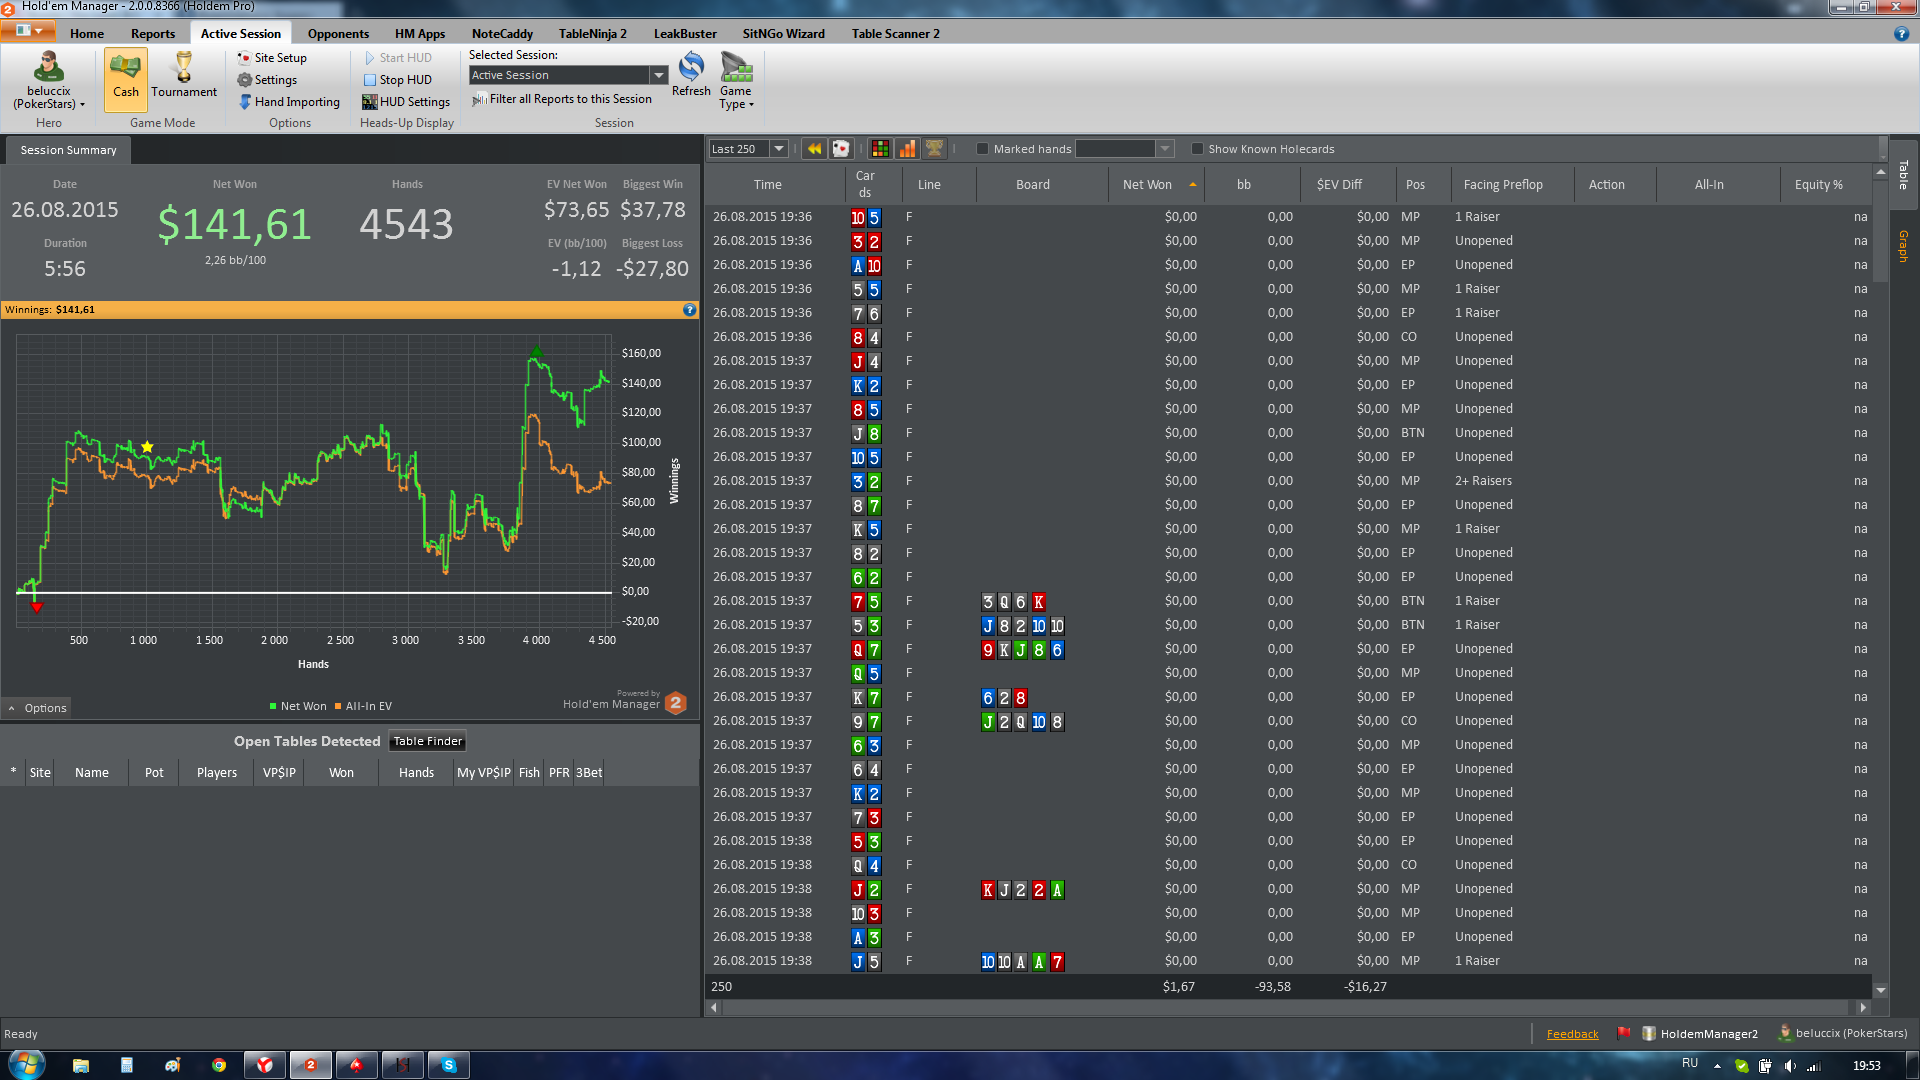The width and height of the screenshot is (1920, 1080).
Task: Refresh the active session
Action: tap(691, 75)
